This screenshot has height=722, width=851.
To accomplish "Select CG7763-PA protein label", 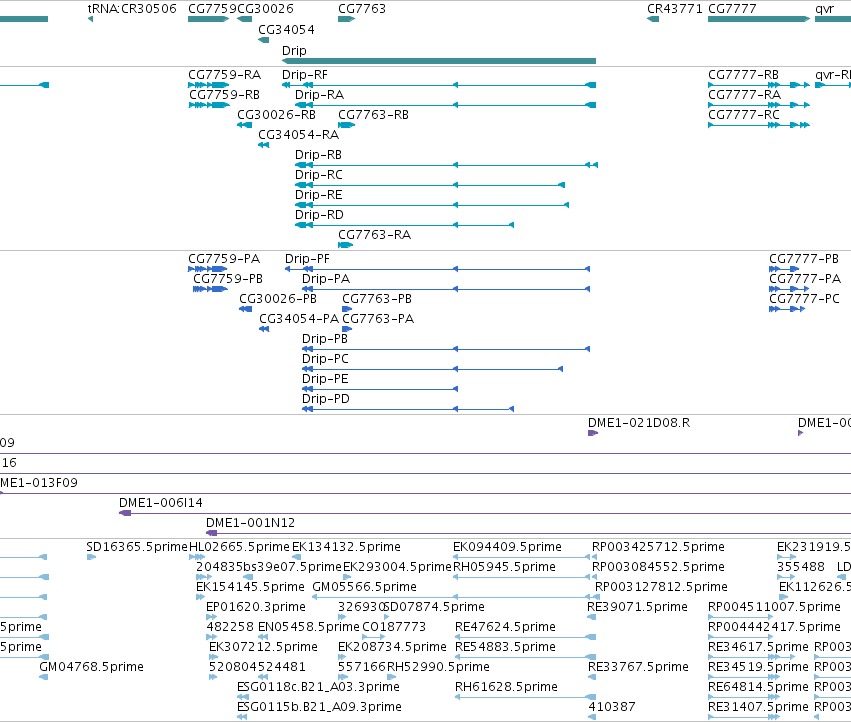I will click(x=378, y=319).
